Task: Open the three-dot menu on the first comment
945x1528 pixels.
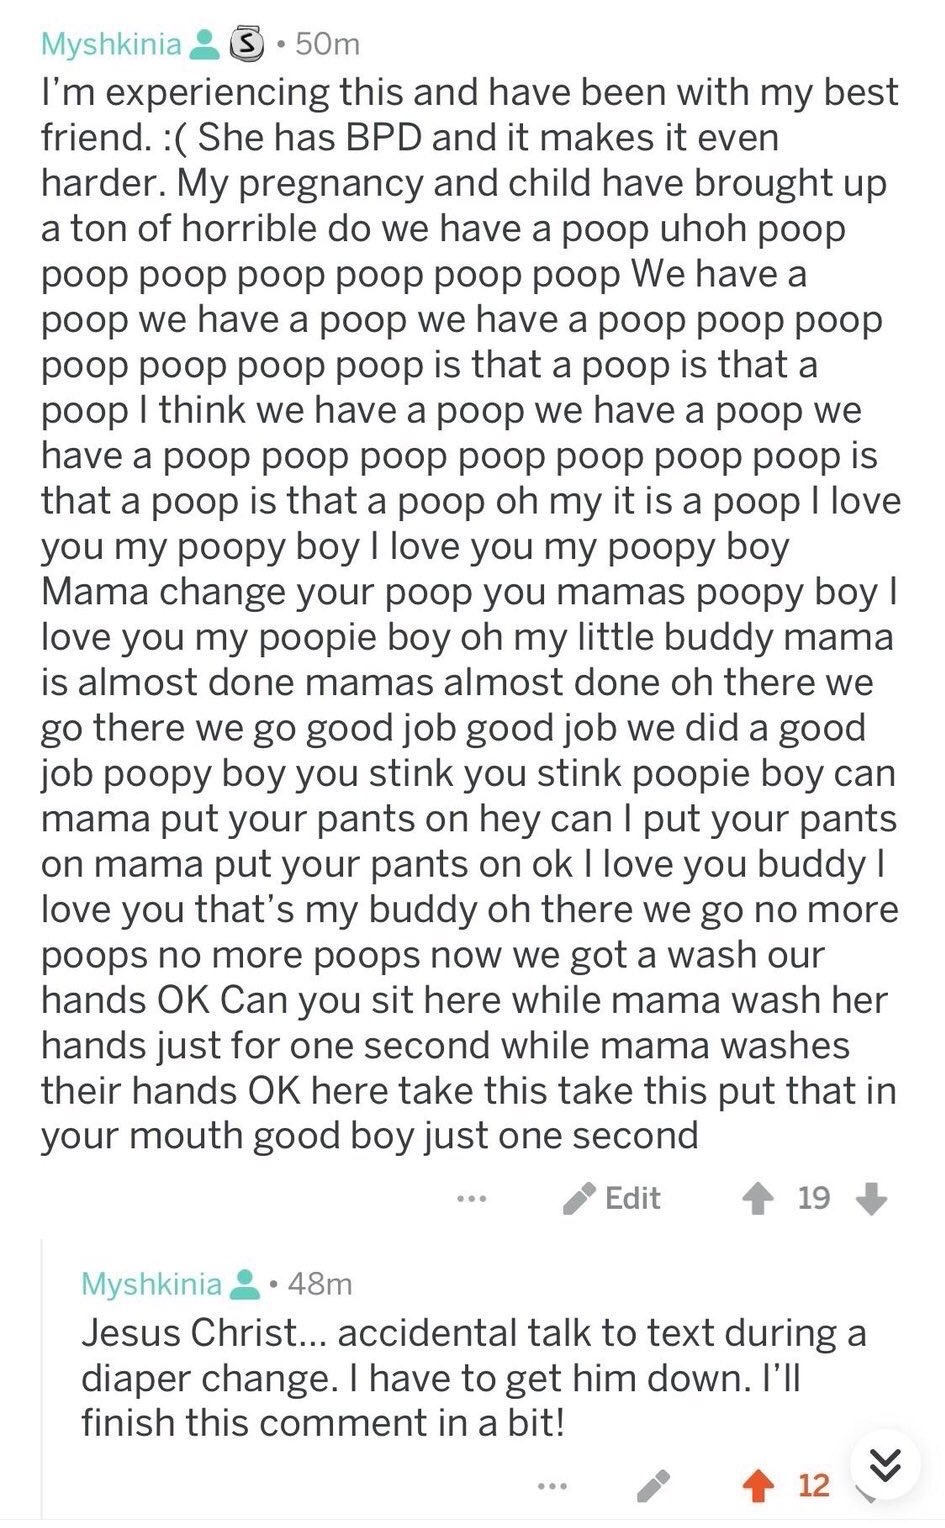Action: point(470,1198)
